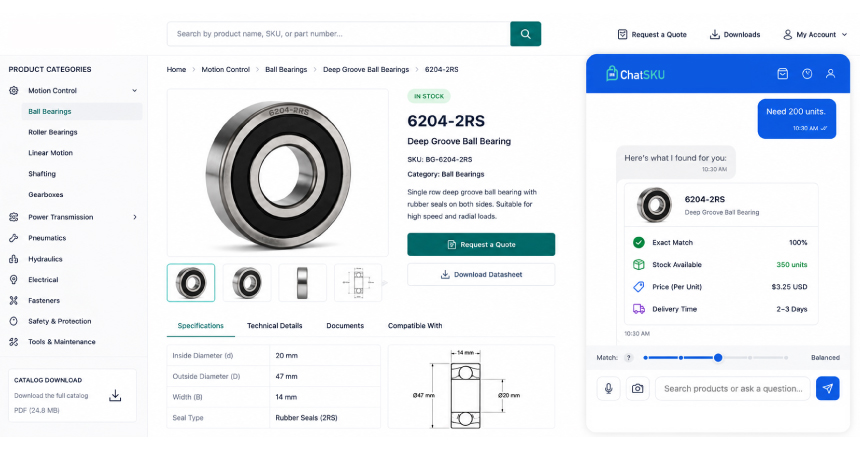This screenshot has width=860, height=452.
Task: Select the second angled bearing thumbnail
Action: (247, 283)
